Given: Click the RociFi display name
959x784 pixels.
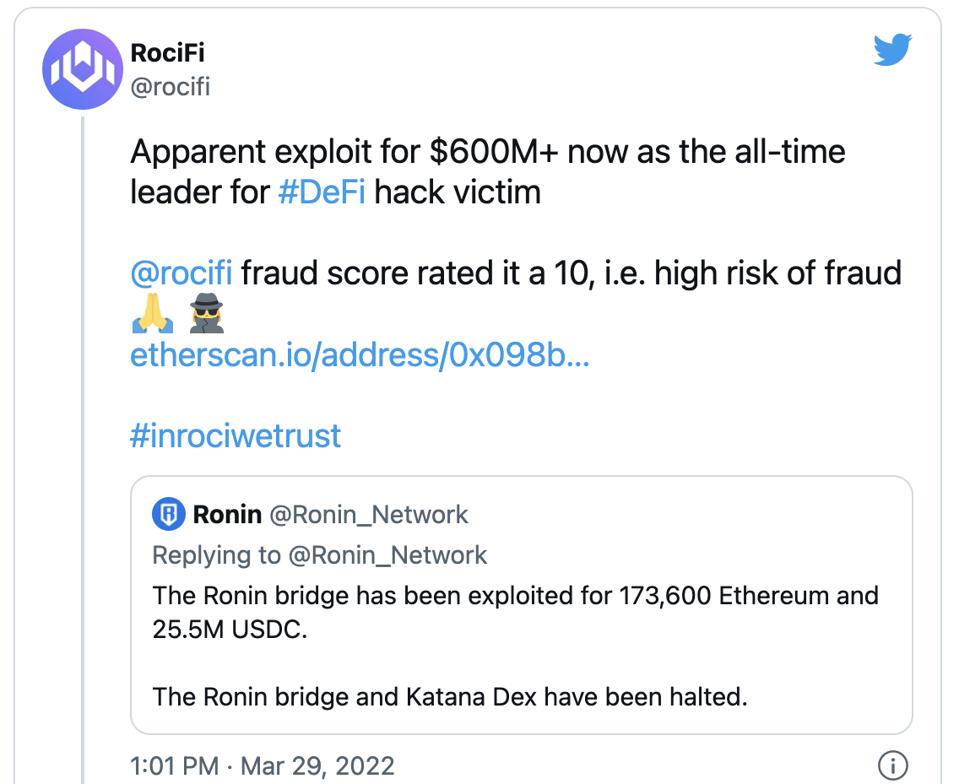Looking at the screenshot, I should tap(168, 51).
